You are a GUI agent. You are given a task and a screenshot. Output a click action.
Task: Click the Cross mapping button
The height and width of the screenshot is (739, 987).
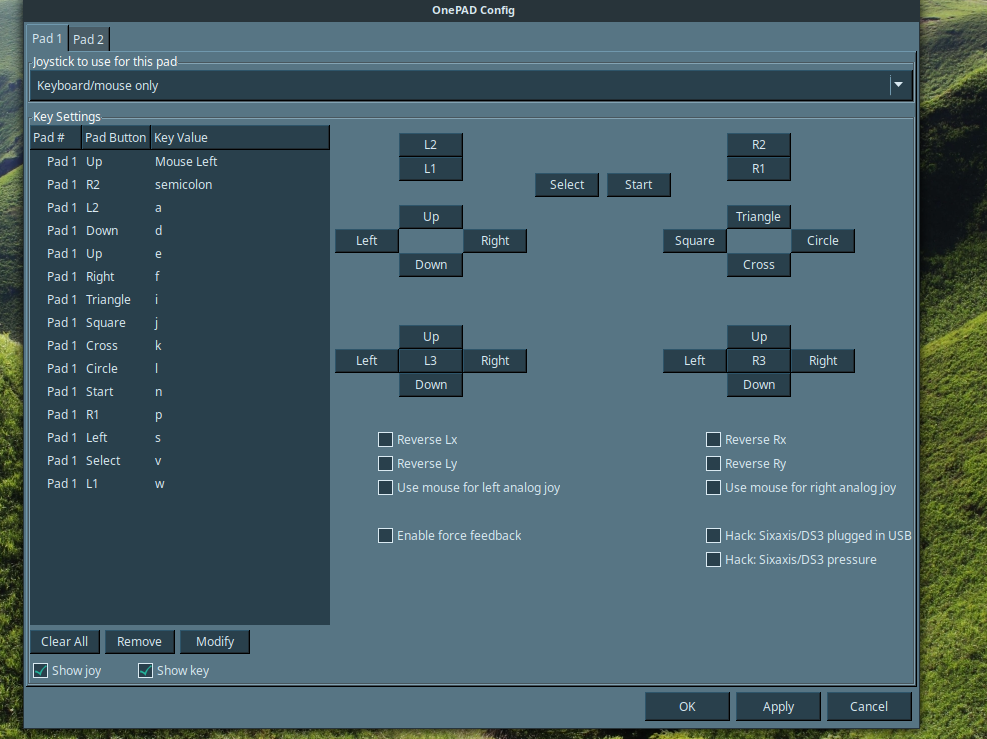[x=758, y=264]
